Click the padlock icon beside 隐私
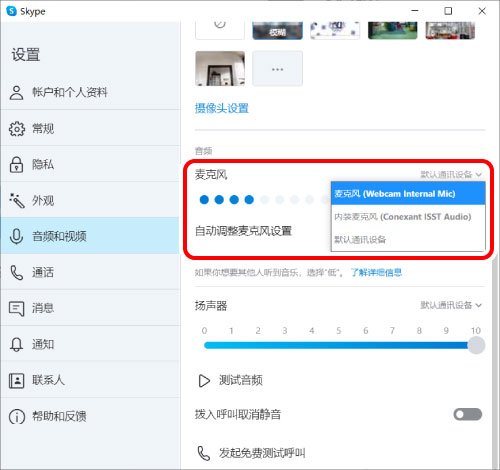This screenshot has height=470, width=500. pyautogui.click(x=16, y=164)
